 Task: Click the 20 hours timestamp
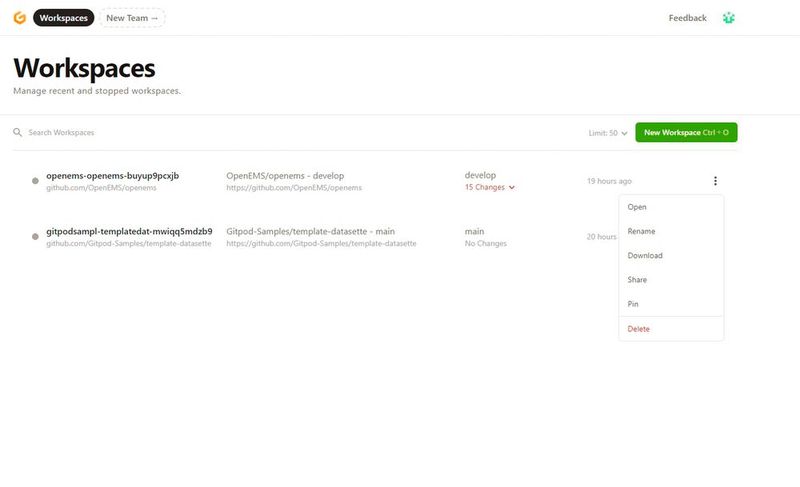click(602, 237)
